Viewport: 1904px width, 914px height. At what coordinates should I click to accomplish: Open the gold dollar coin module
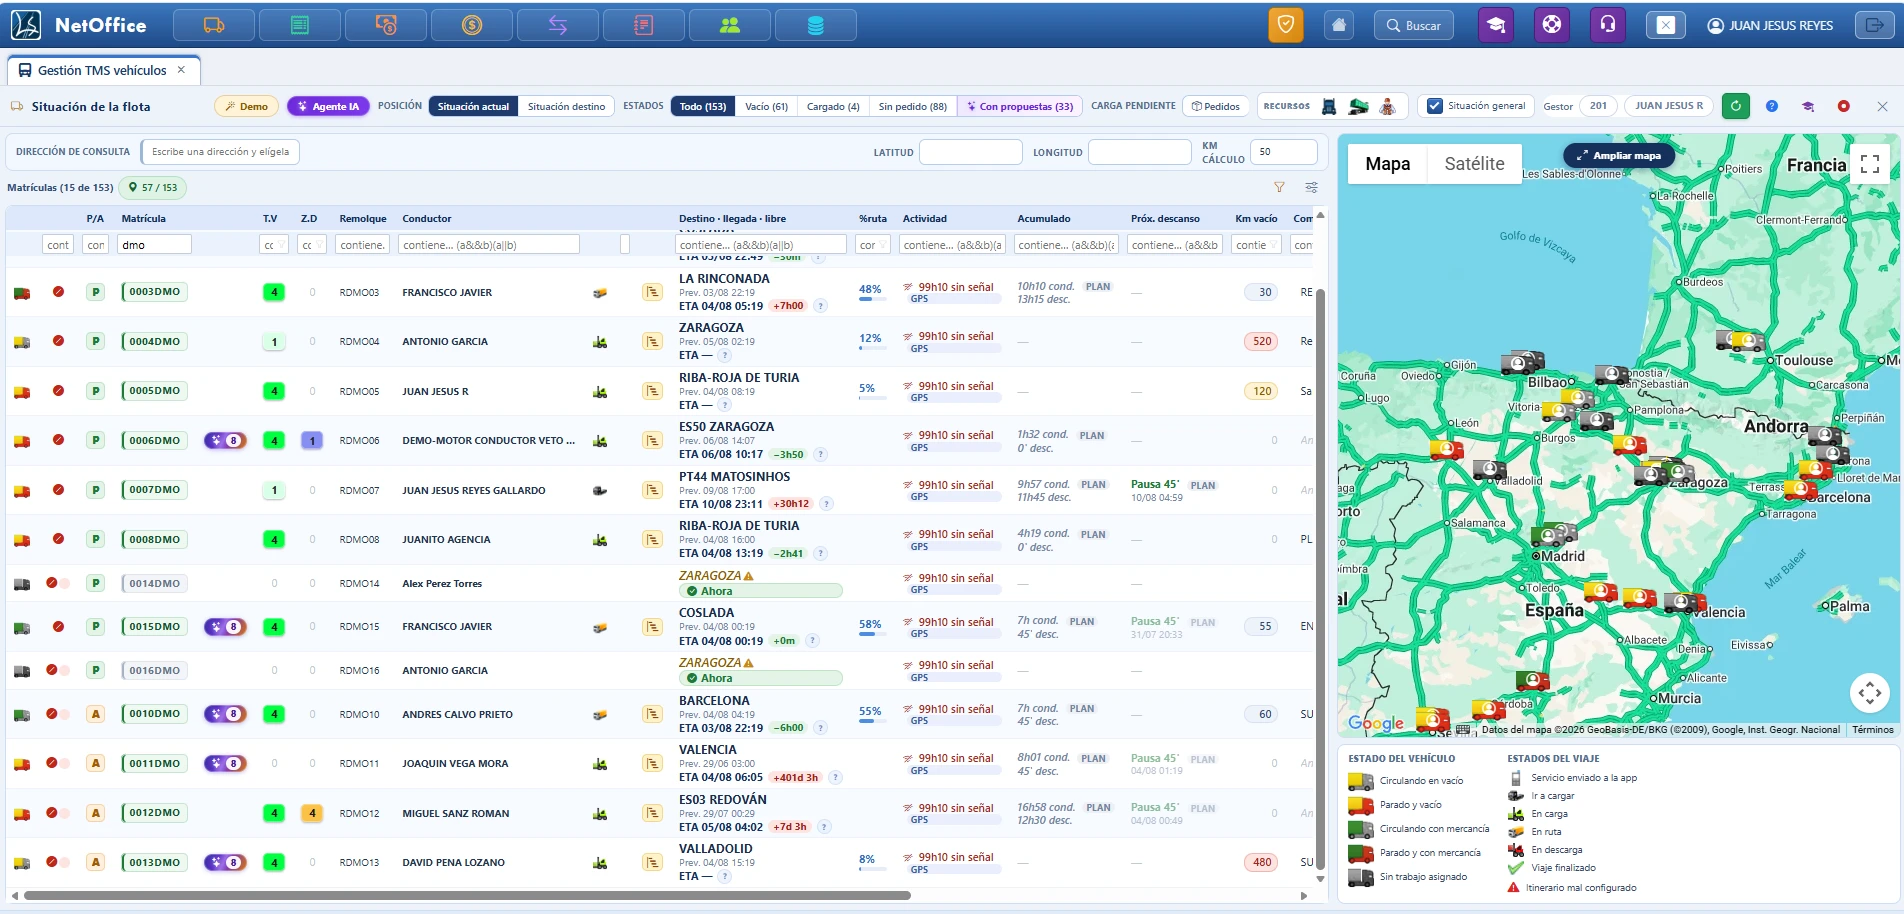coord(472,25)
